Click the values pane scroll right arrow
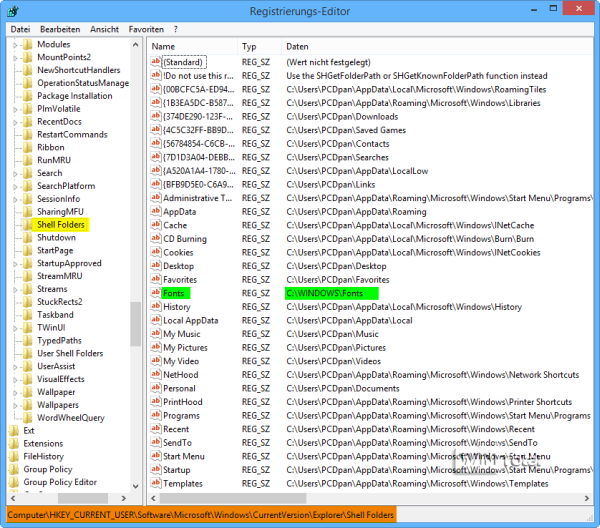This screenshot has height=528, width=600. (587, 498)
